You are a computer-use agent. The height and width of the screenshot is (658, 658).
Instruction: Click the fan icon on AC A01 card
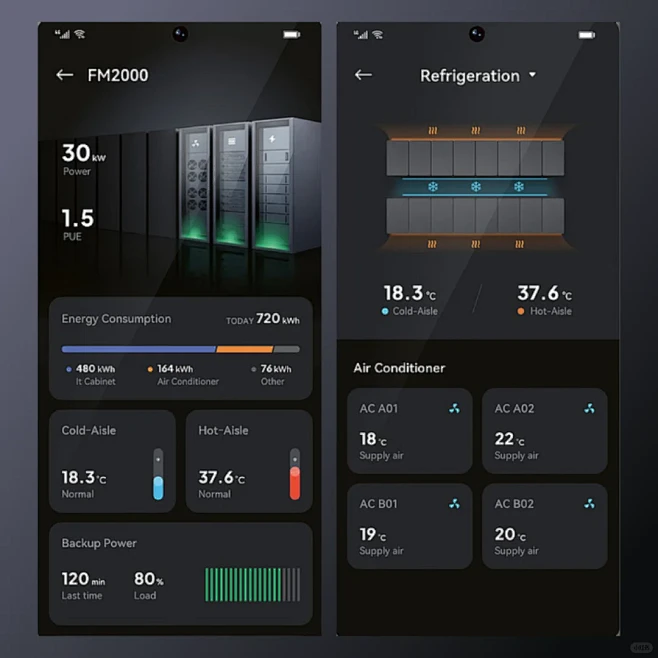454,408
